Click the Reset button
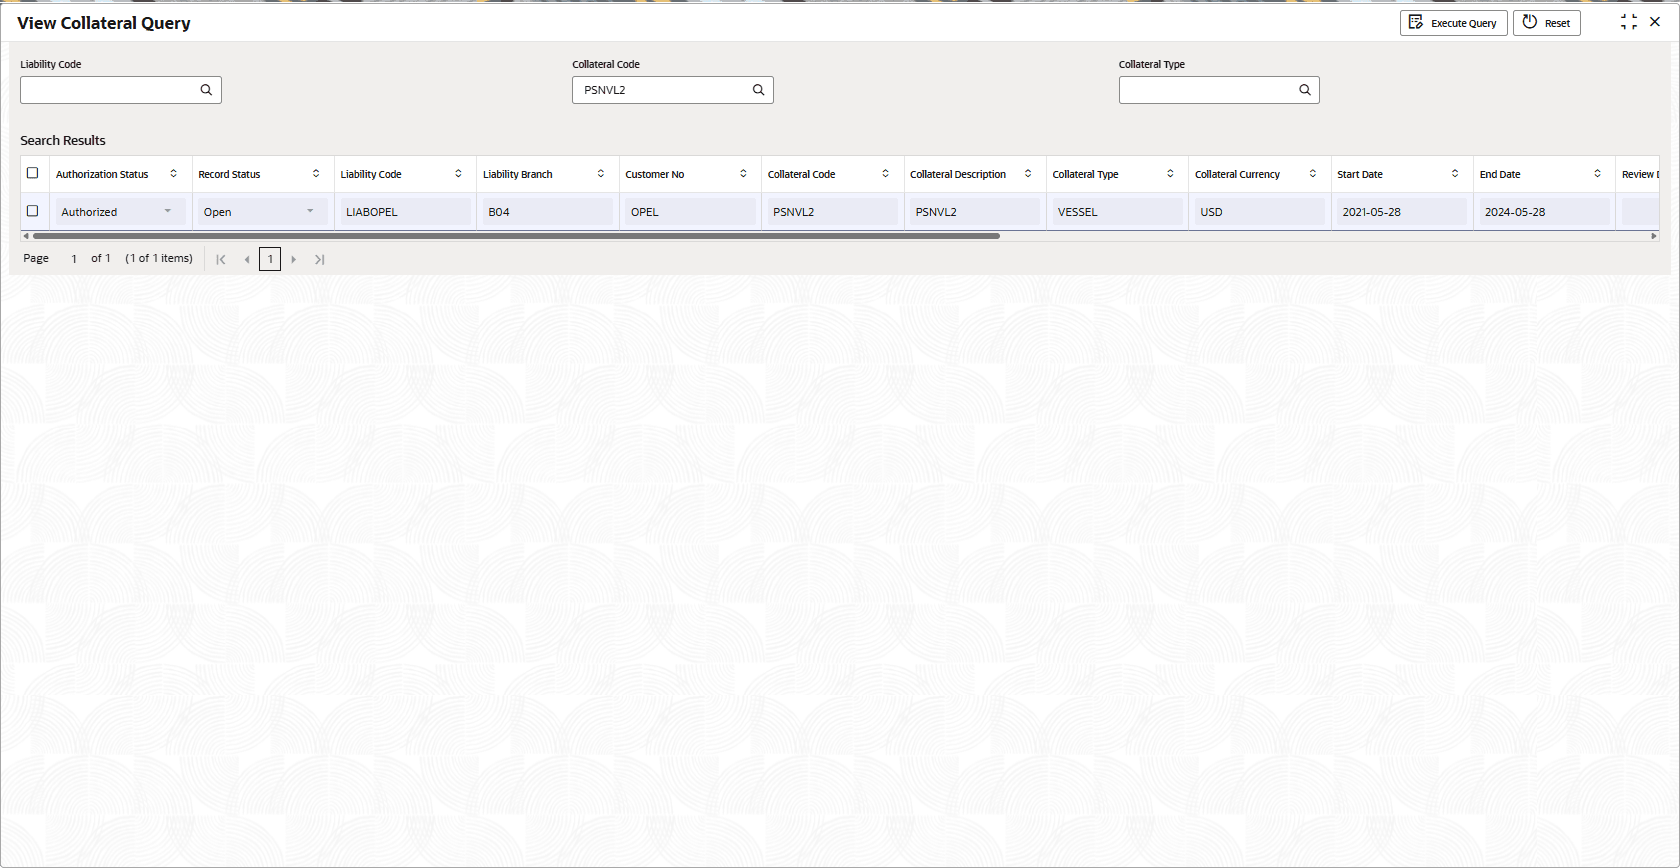 (x=1546, y=23)
